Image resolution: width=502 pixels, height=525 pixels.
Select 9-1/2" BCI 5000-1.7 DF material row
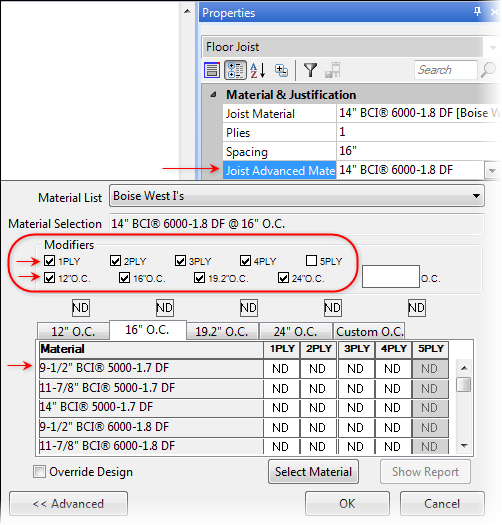pos(151,368)
